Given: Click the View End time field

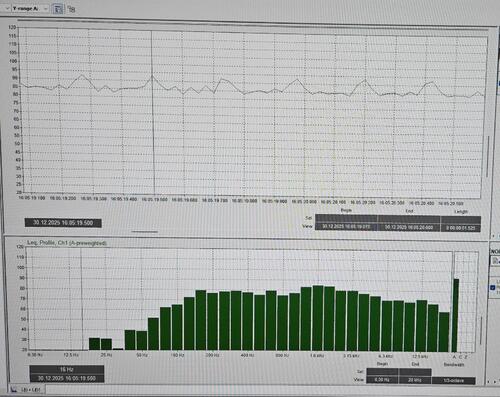Looking at the screenshot, I should pos(409,227).
